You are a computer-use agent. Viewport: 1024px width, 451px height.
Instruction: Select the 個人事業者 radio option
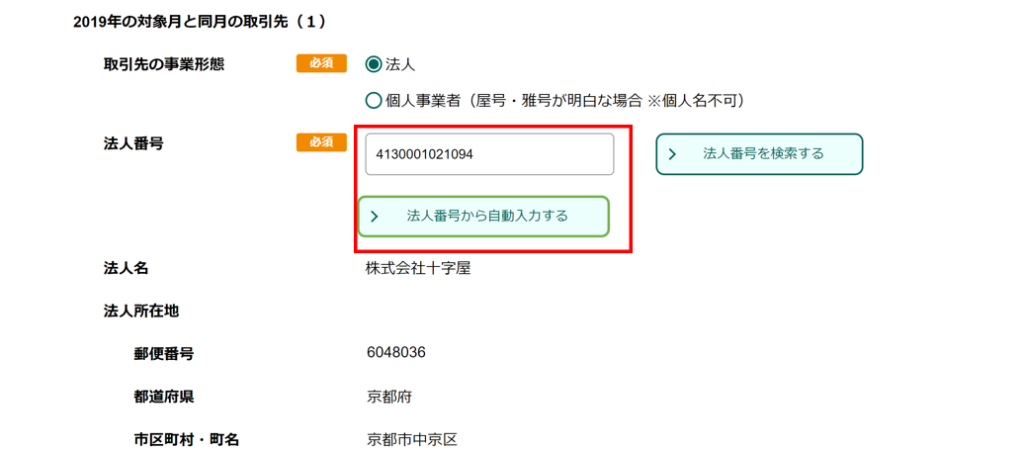[x=374, y=101]
